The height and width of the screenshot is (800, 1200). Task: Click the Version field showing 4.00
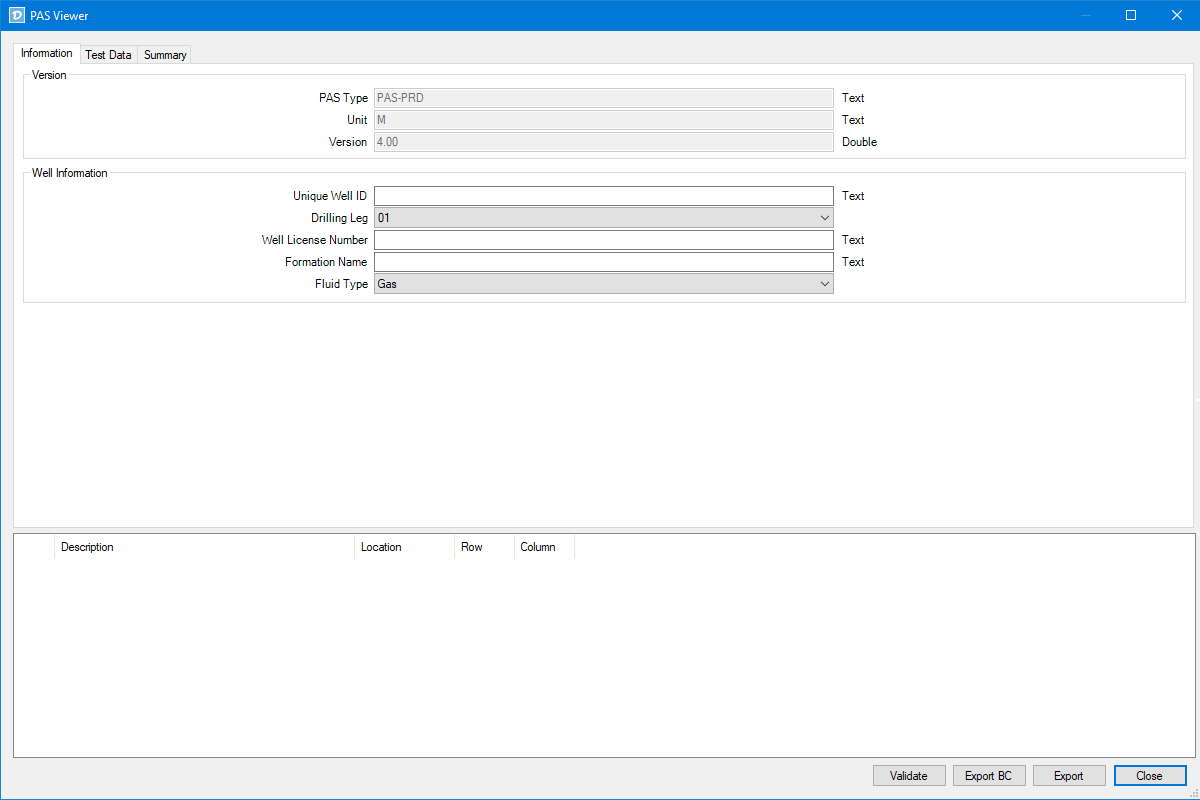tap(603, 142)
